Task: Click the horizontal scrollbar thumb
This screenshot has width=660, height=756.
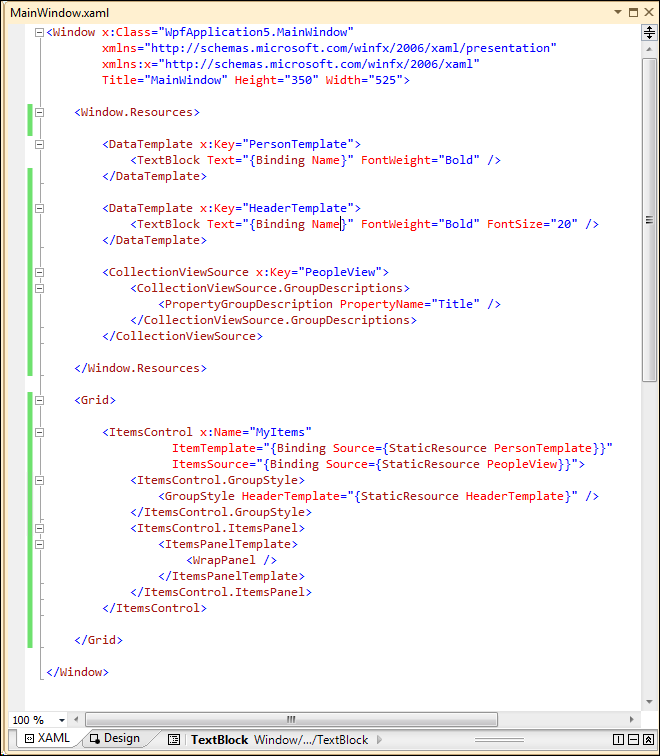Action: tap(291, 719)
